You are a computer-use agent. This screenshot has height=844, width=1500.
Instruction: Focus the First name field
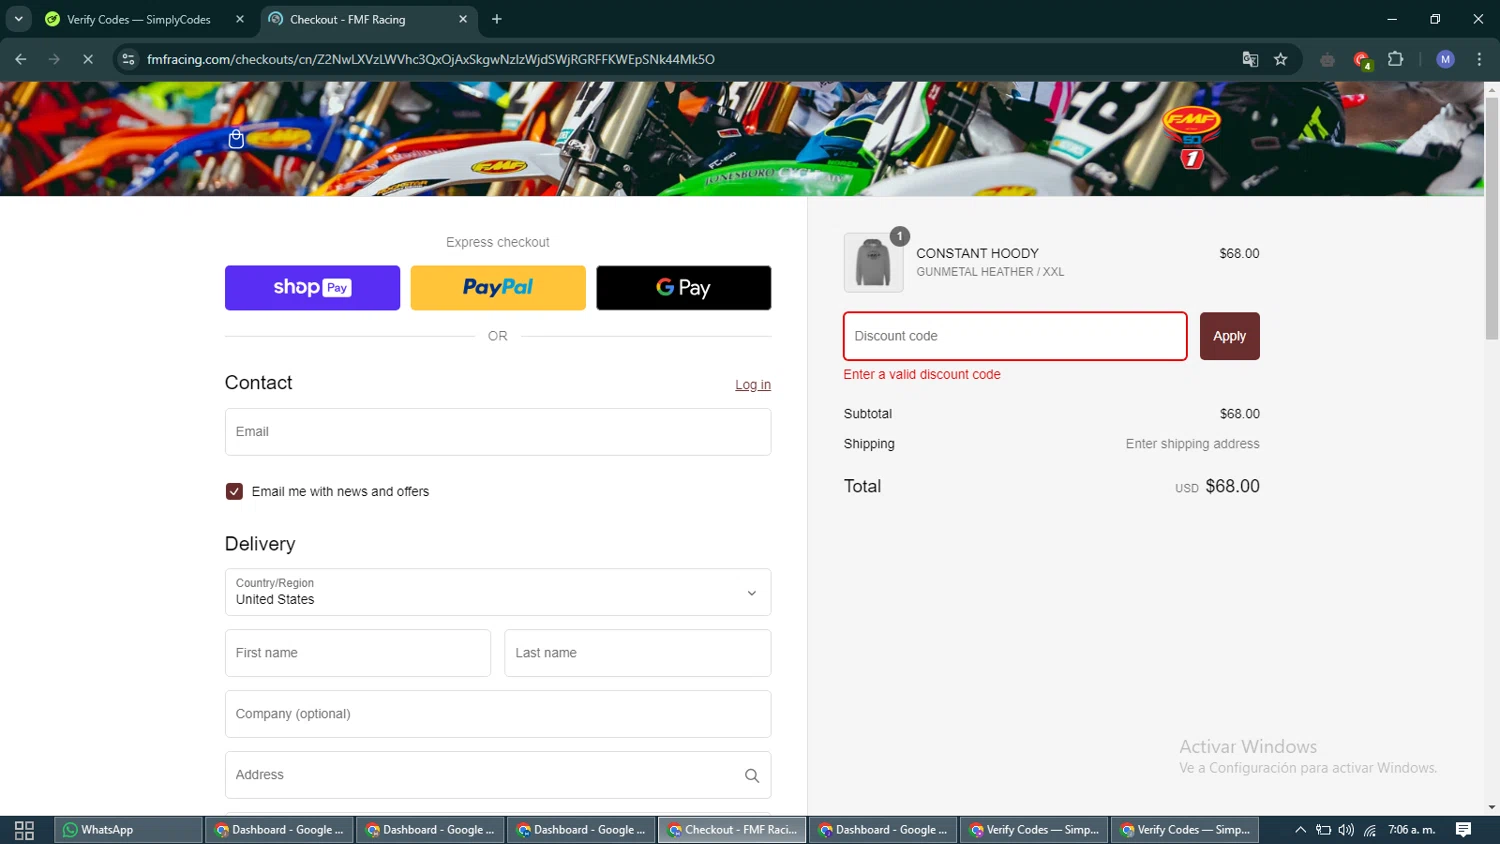pos(358,653)
